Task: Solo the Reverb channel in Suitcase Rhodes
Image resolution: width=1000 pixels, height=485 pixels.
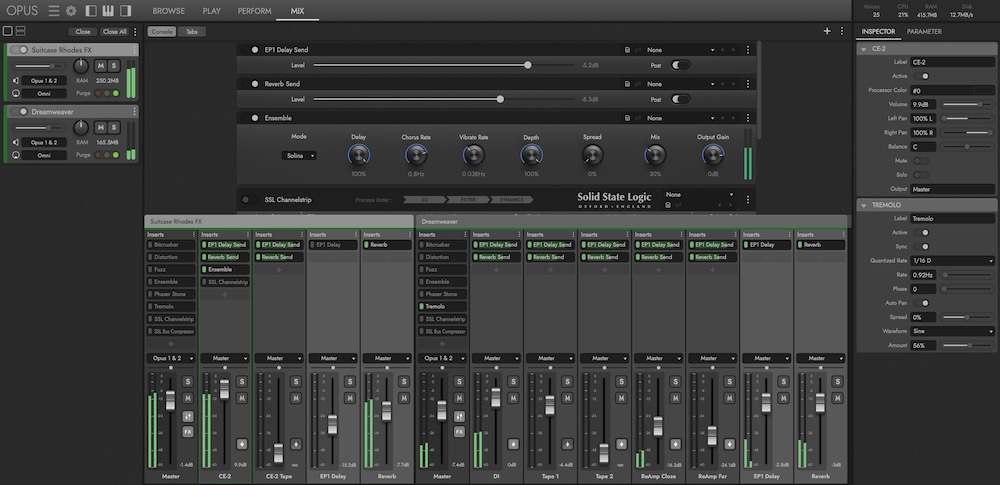Action: [404, 382]
